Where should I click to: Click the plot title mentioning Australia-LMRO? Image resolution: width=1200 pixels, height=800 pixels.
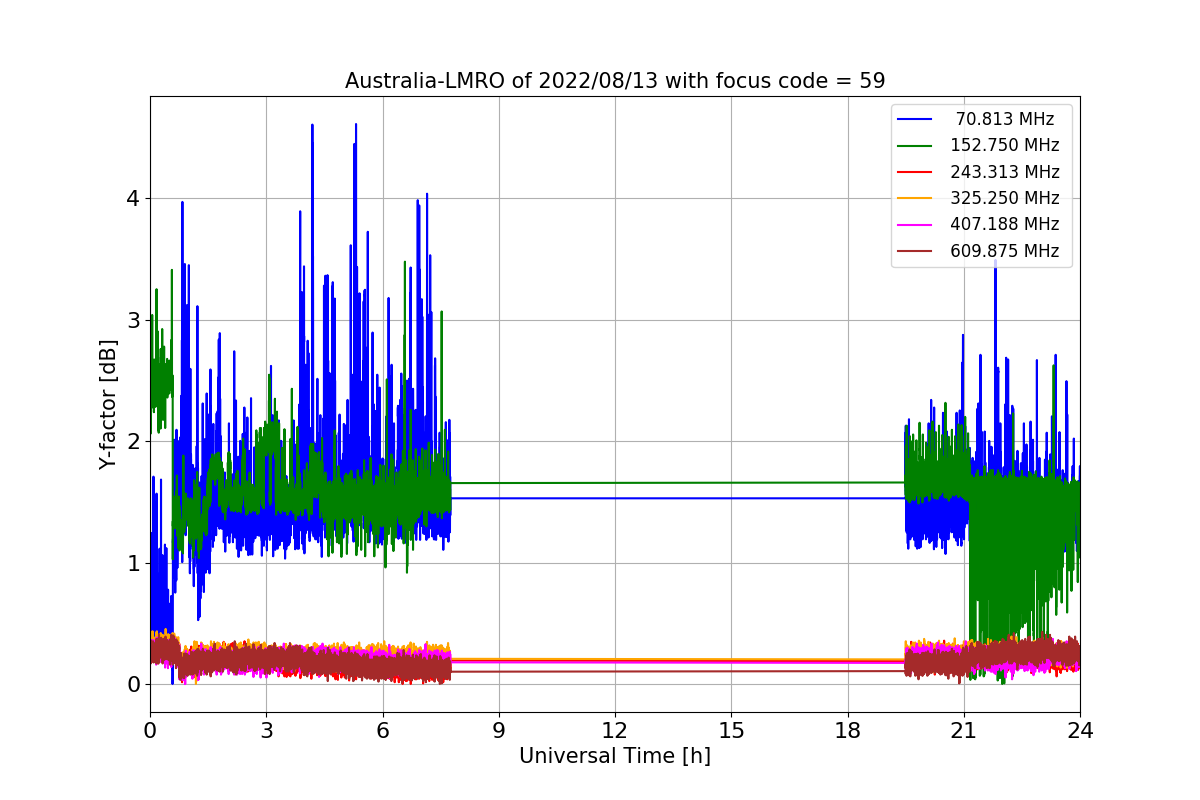click(615, 81)
